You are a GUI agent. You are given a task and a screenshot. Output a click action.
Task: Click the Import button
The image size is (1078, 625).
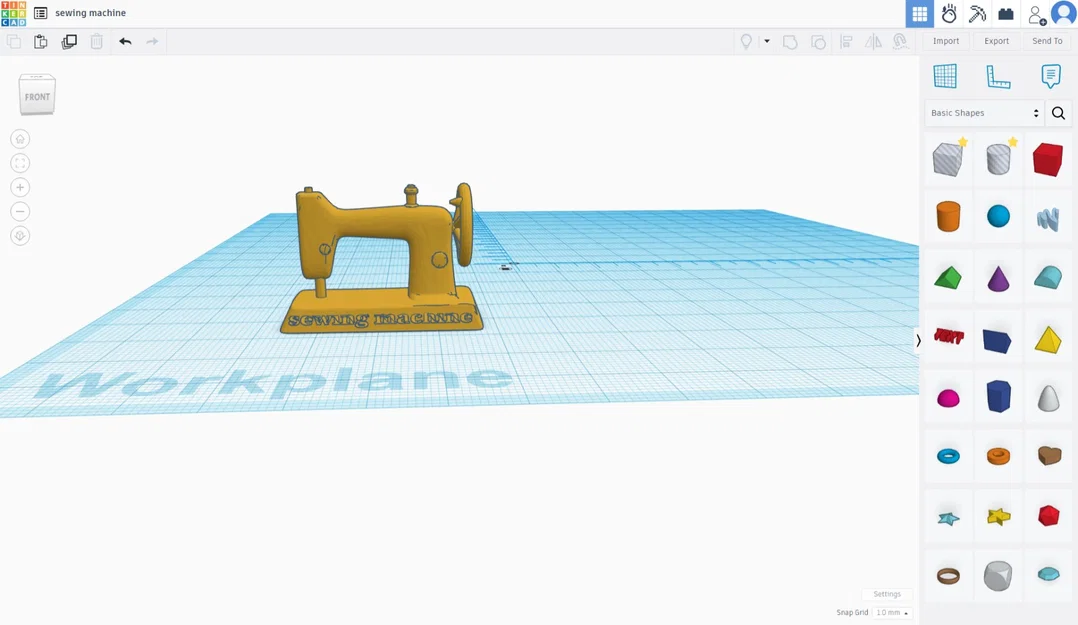point(946,41)
